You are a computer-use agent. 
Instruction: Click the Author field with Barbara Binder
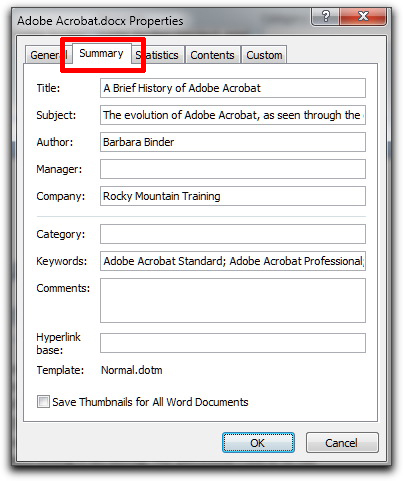point(233,142)
